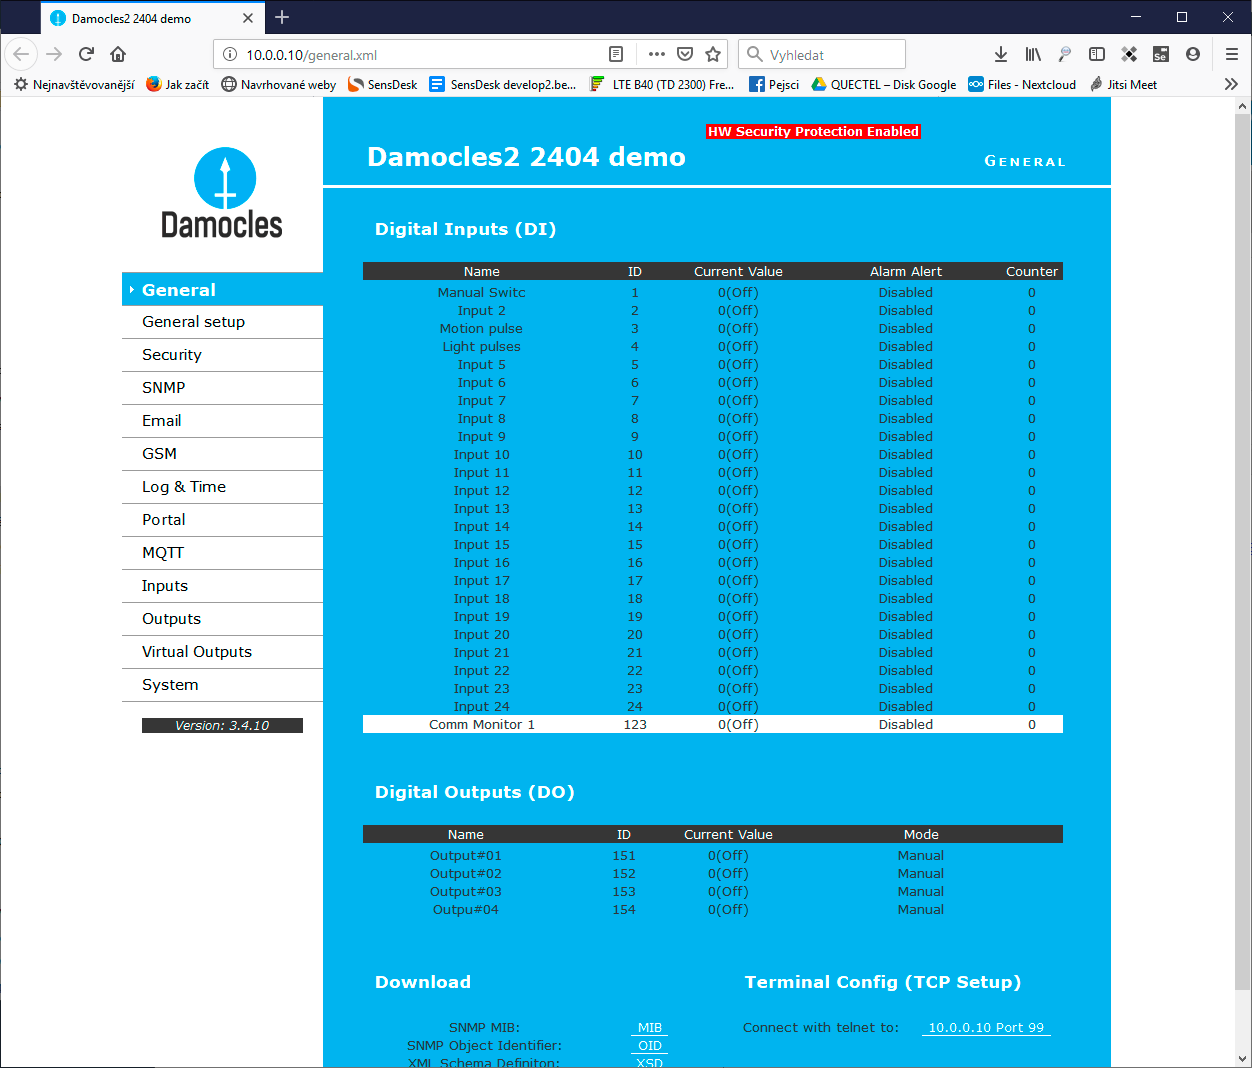
Task: Open Security settings page
Action: pos(222,355)
